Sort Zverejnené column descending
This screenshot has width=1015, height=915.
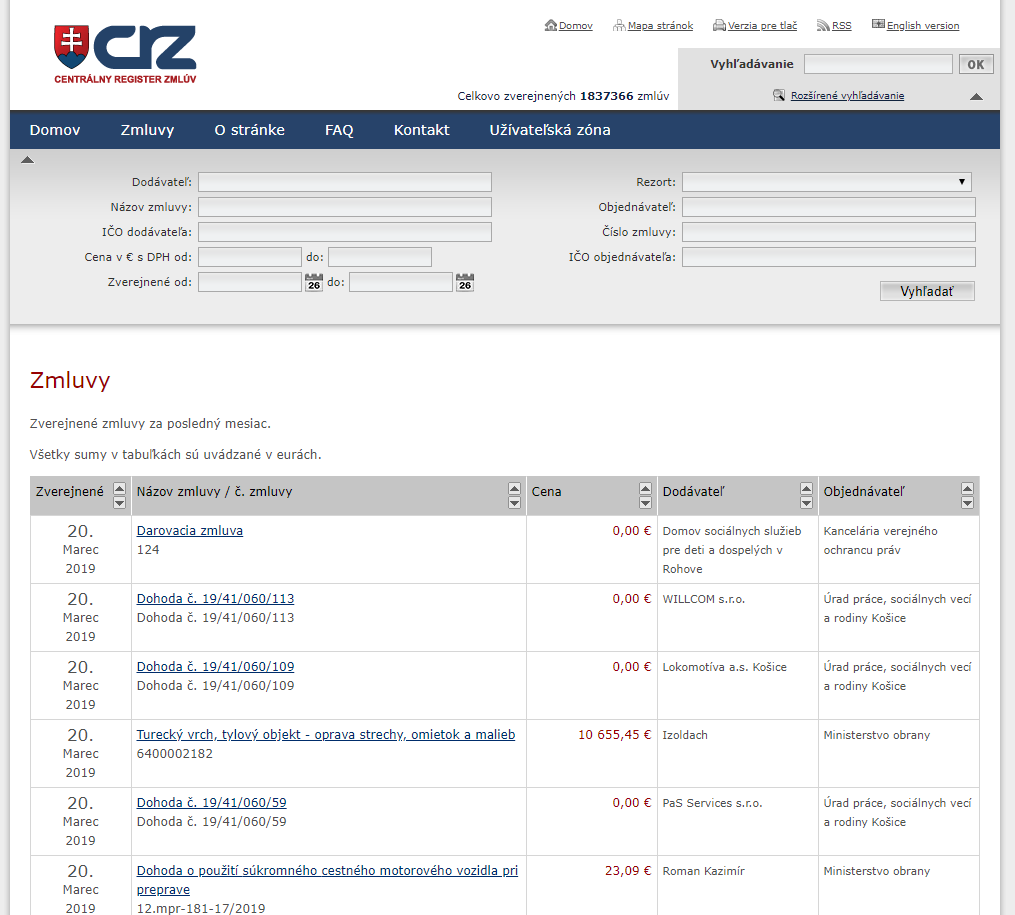point(119,503)
